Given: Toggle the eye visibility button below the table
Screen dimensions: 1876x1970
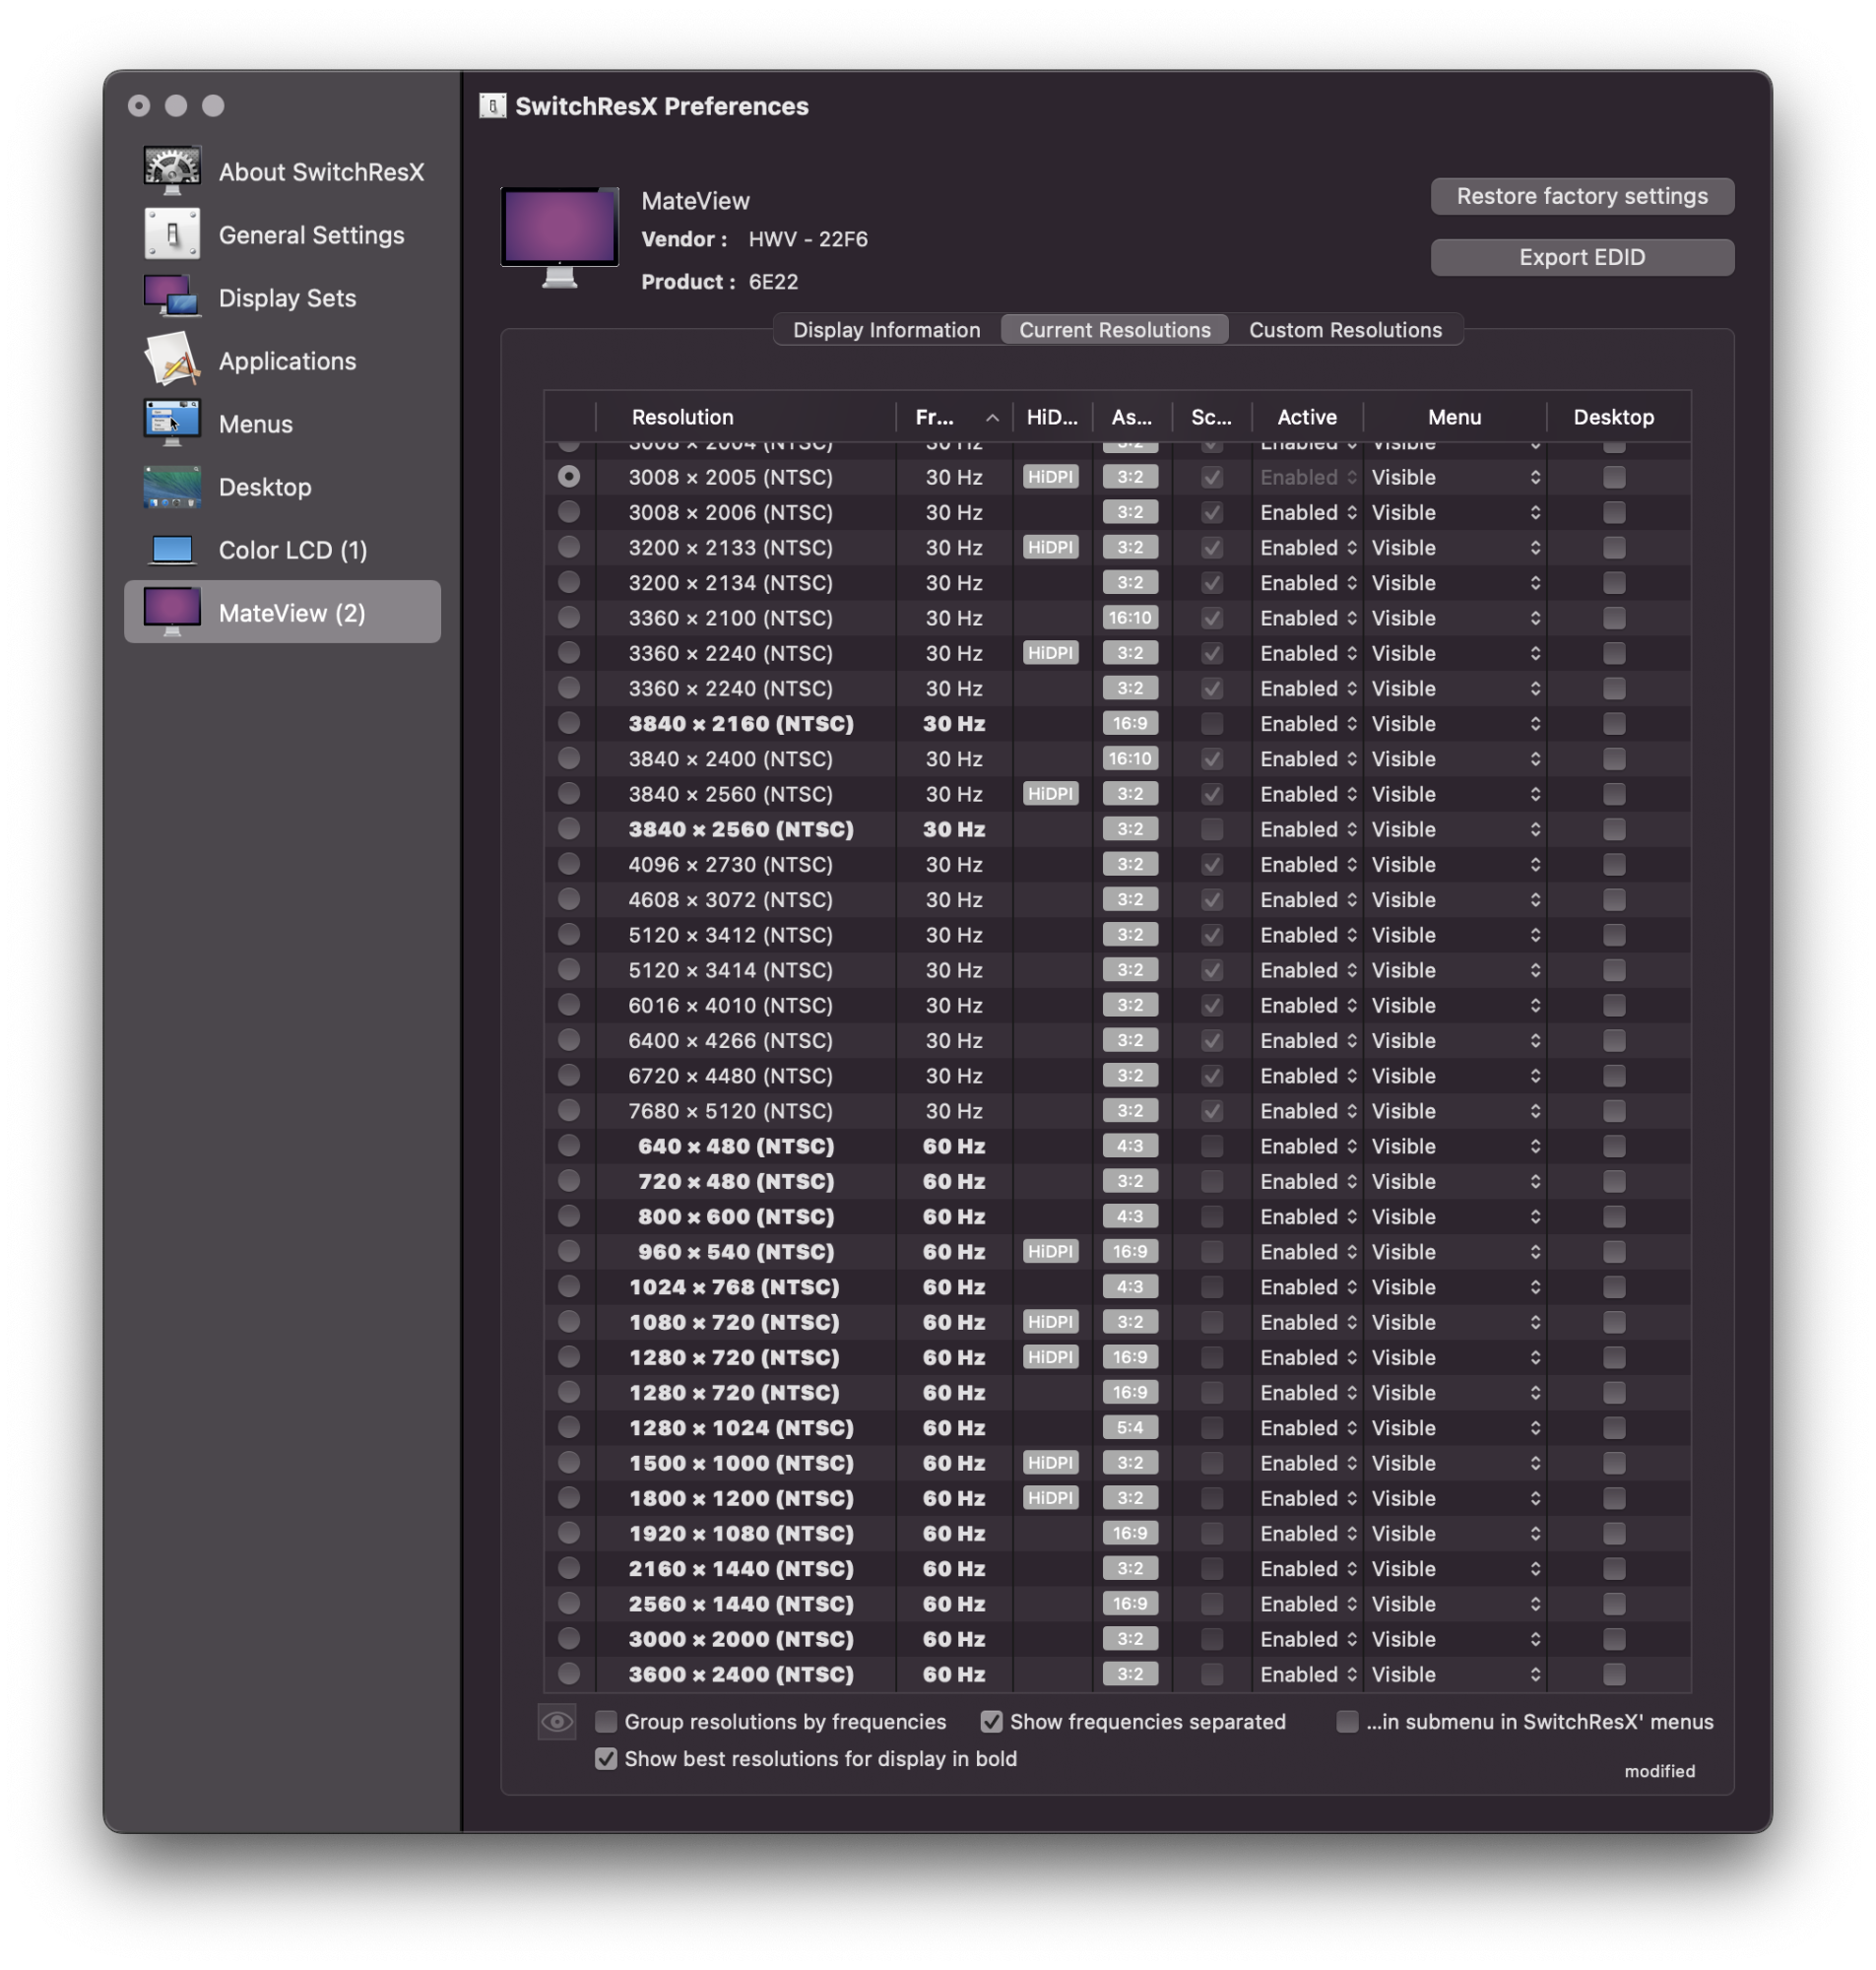Looking at the screenshot, I should (x=557, y=1721).
